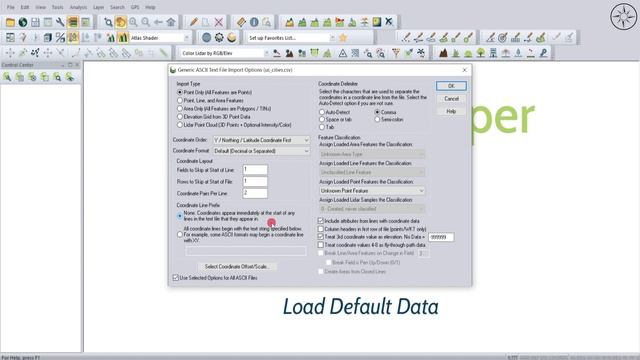Toggle Include attributes from lines checkbox

pos(321,221)
